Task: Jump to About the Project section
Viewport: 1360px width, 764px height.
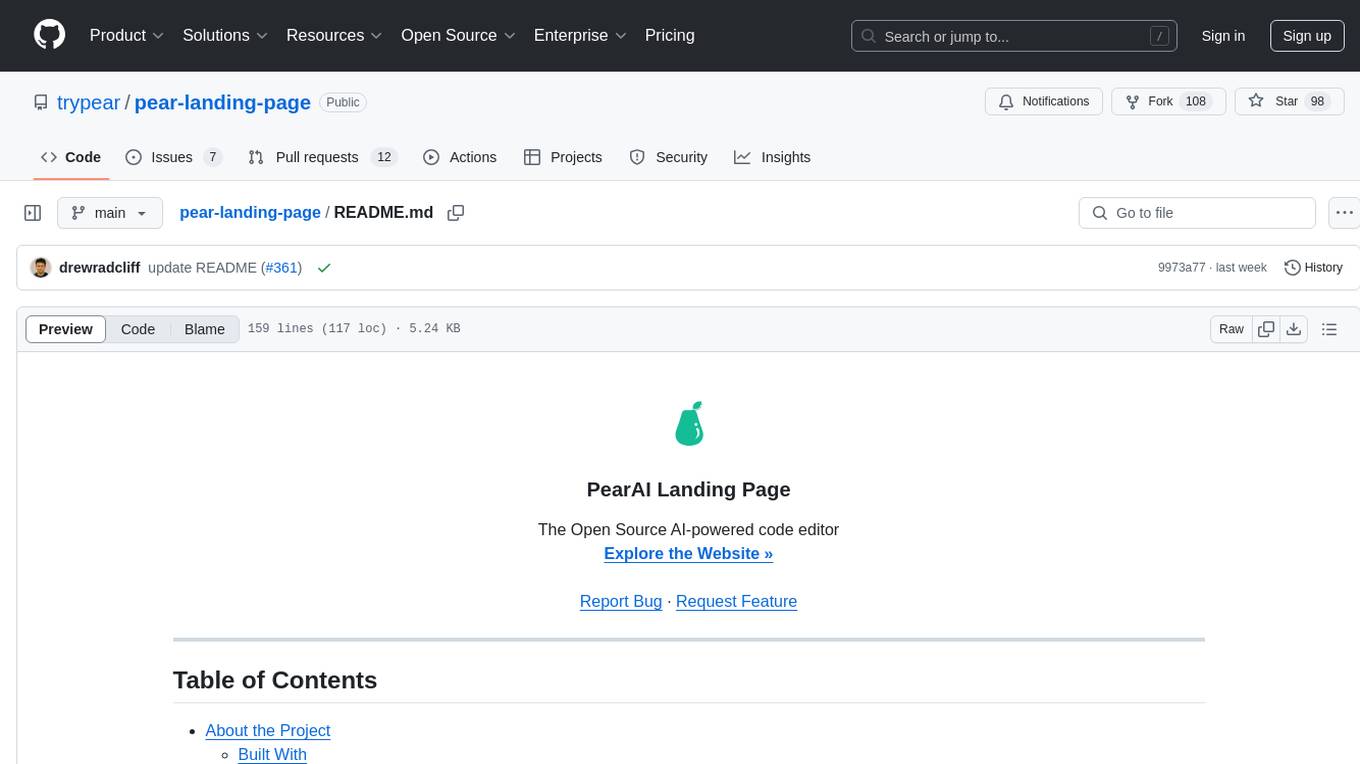Action: click(268, 730)
